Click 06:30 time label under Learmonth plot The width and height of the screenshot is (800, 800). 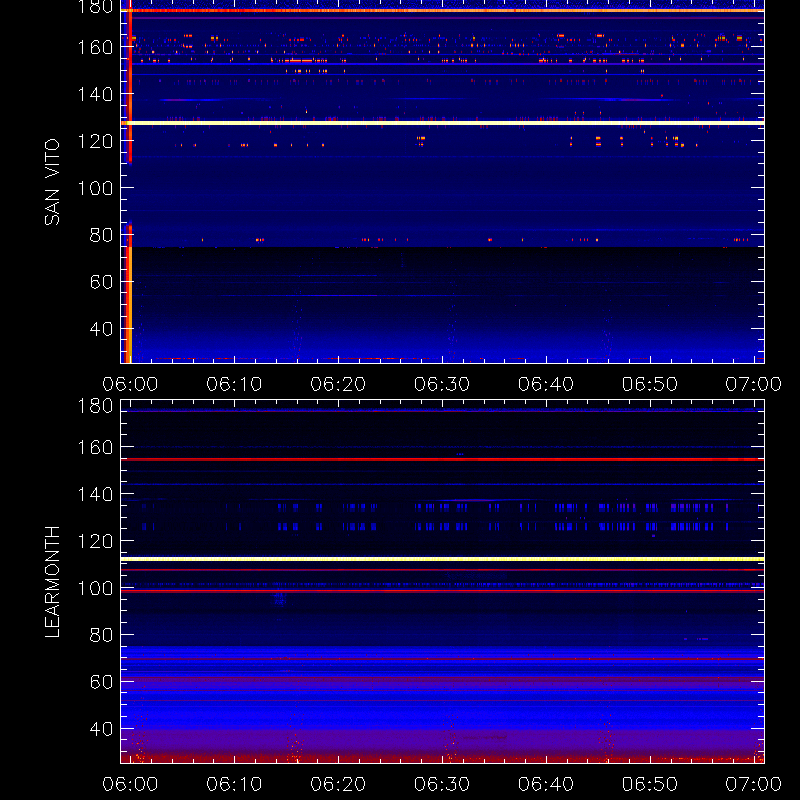(442, 784)
